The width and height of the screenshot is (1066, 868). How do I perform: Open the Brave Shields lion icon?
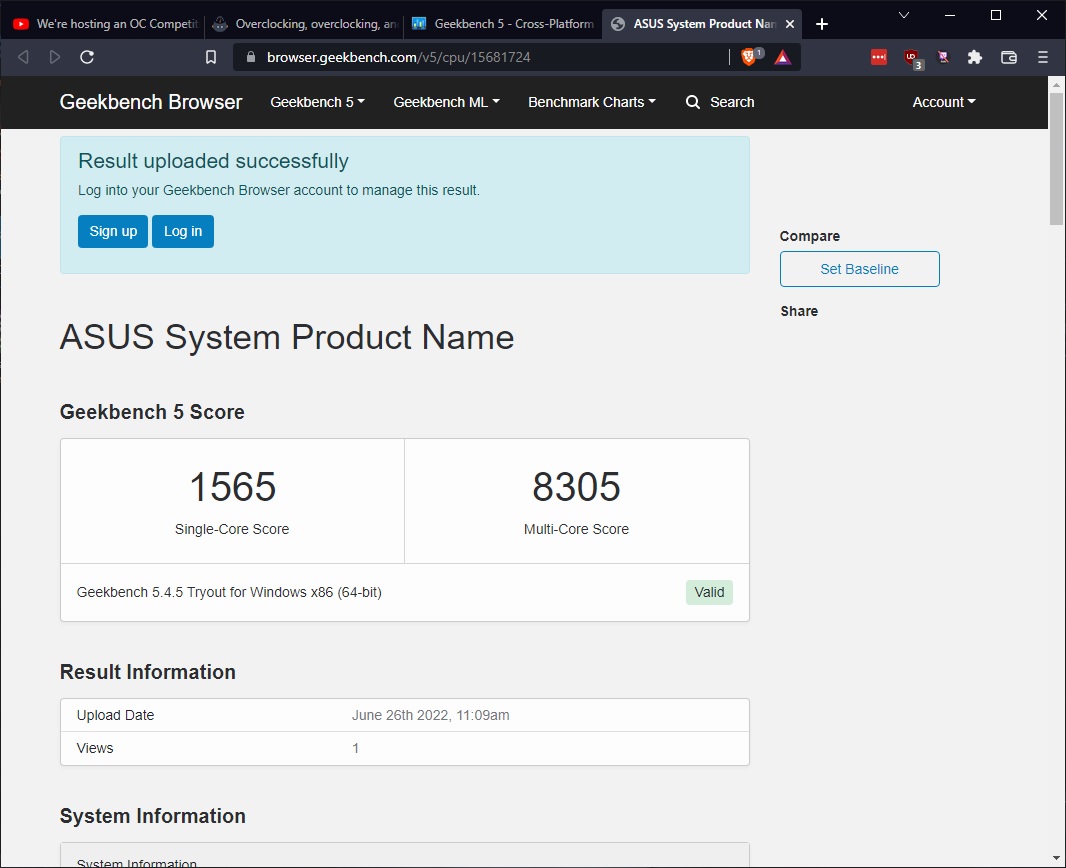[749, 57]
